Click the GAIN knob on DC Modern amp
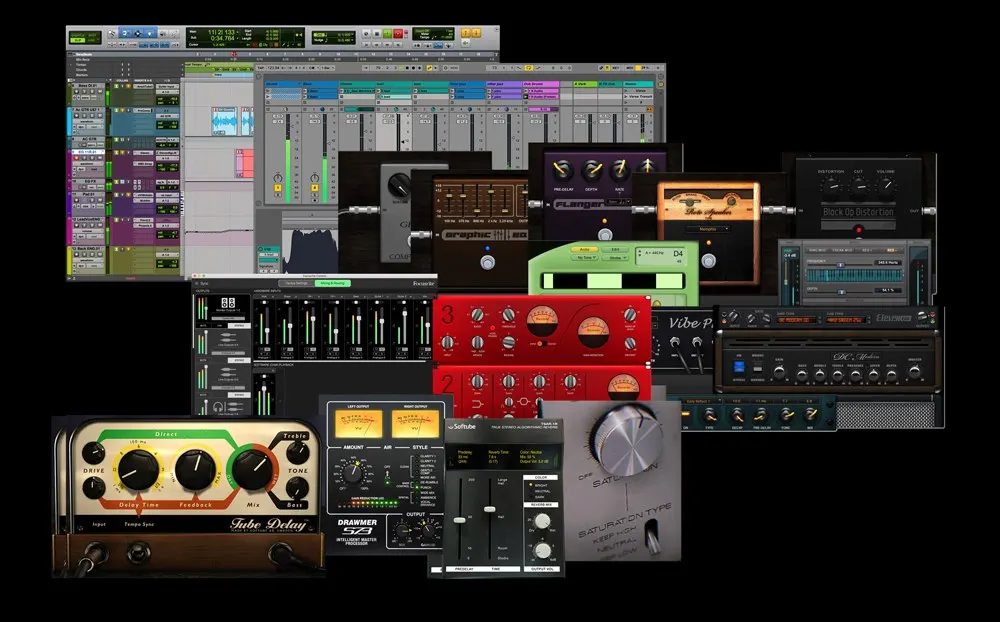 (779, 372)
